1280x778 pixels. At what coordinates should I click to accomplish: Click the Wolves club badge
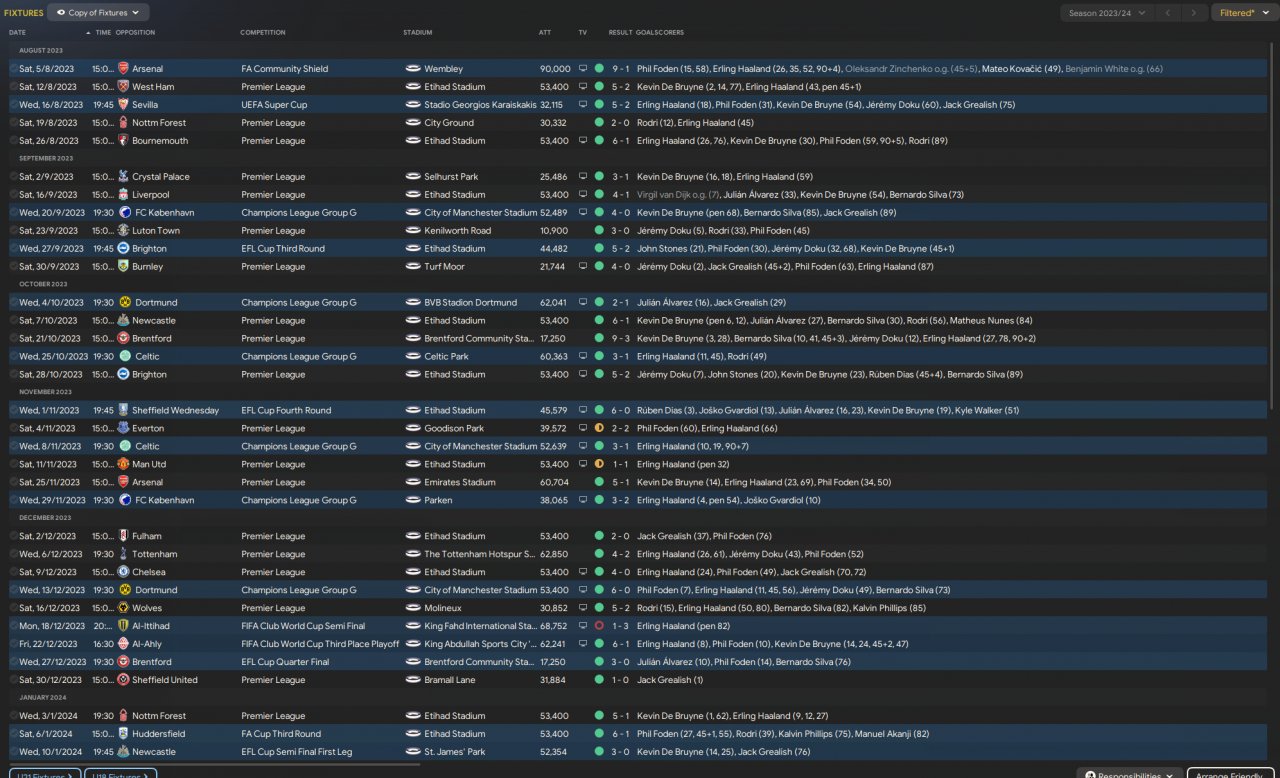(124, 609)
